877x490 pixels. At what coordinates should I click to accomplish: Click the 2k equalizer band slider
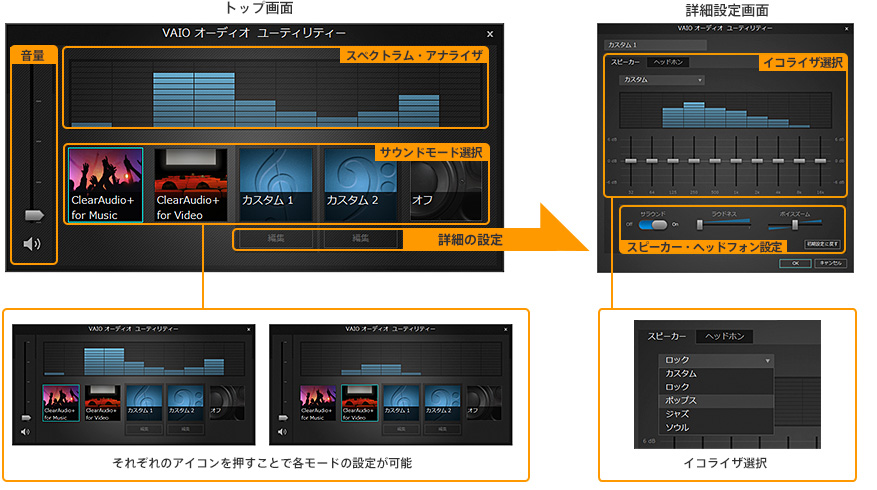(x=757, y=161)
